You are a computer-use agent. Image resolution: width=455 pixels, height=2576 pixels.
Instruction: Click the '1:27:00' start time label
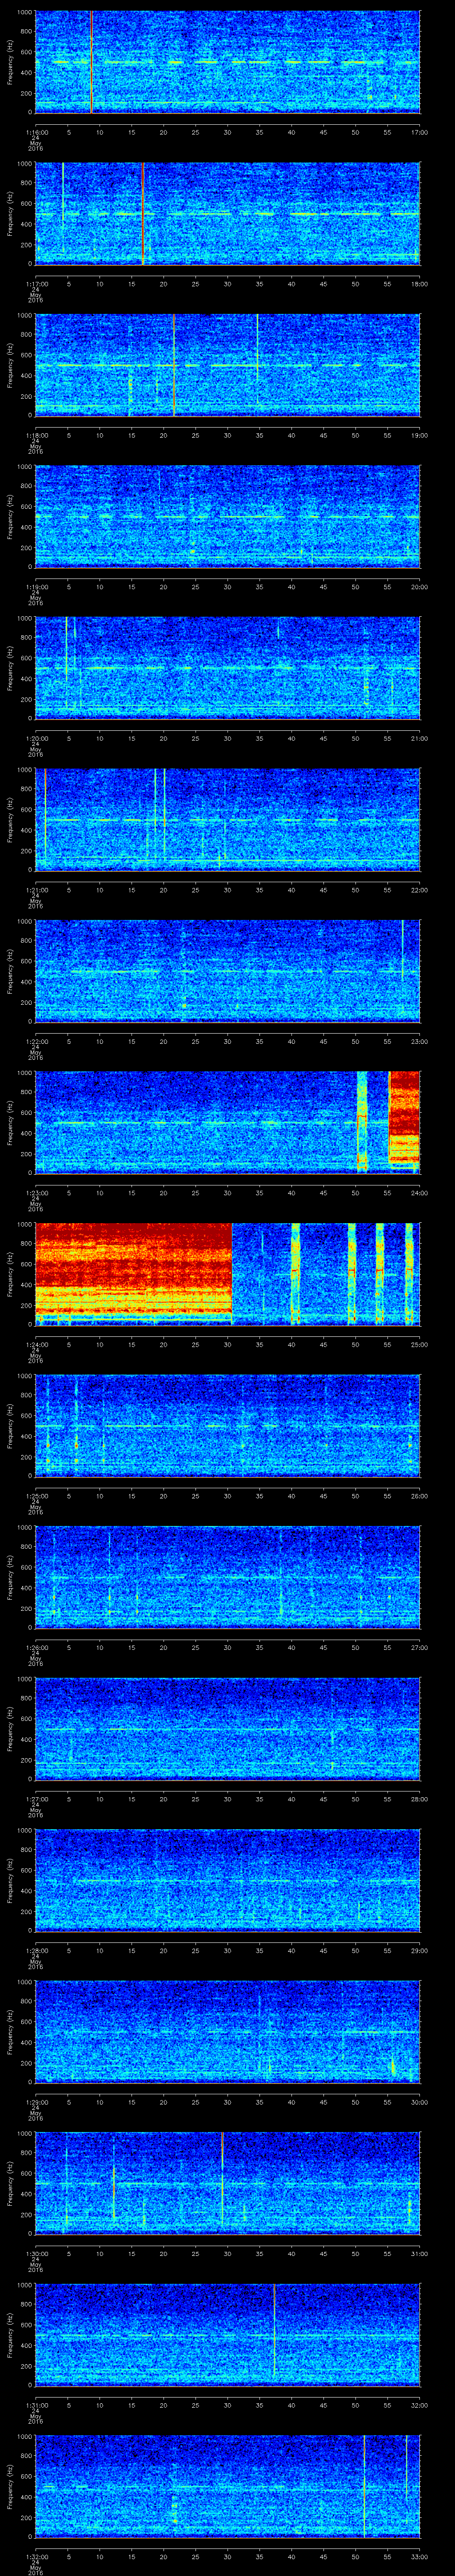(x=36, y=1799)
